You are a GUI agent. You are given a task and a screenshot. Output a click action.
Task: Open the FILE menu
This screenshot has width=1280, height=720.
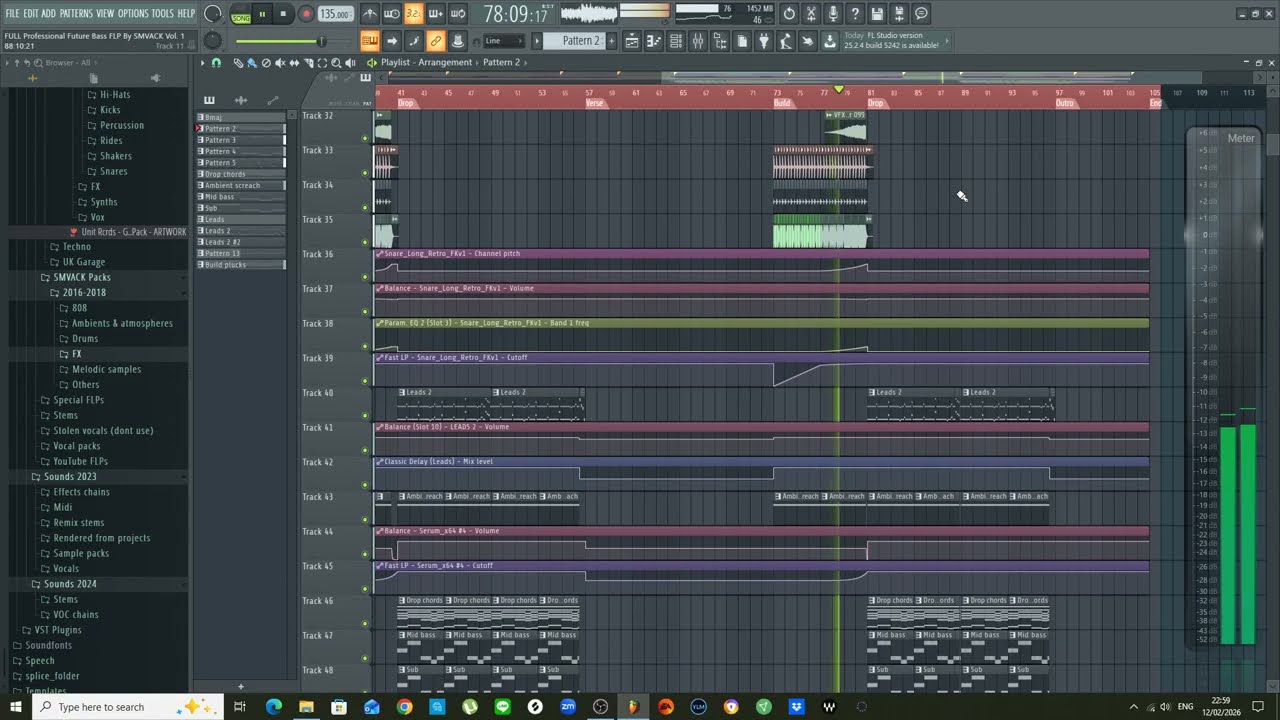coord(12,14)
